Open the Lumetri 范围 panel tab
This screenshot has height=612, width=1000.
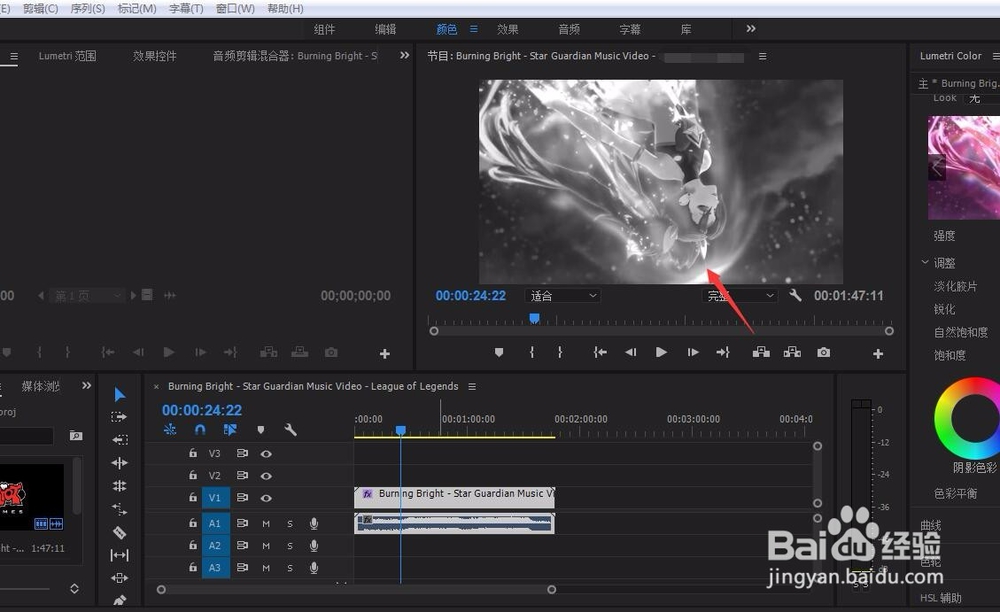click(67, 56)
